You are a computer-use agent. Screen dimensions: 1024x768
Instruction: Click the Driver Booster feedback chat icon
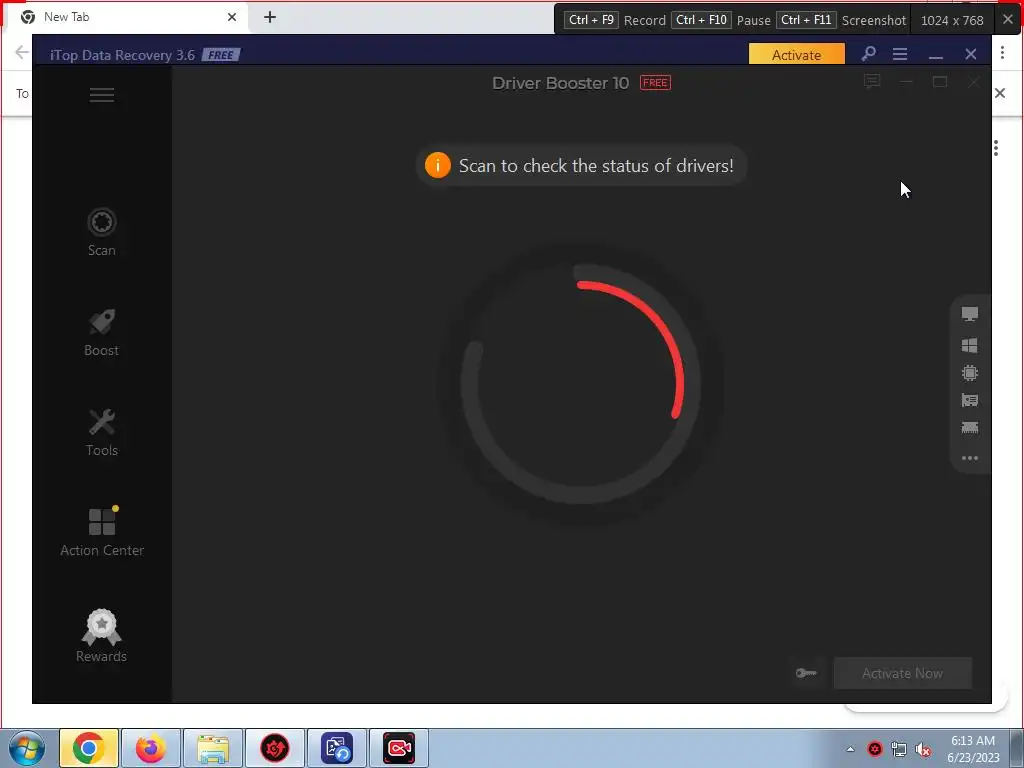872,82
